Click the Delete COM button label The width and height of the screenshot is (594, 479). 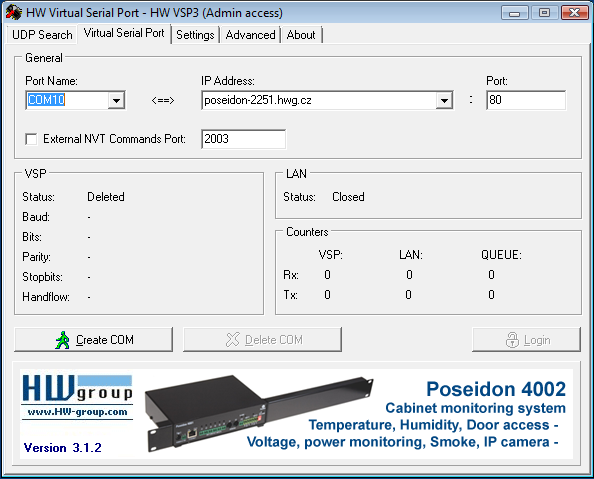pyautogui.click(x=274, y=340)
